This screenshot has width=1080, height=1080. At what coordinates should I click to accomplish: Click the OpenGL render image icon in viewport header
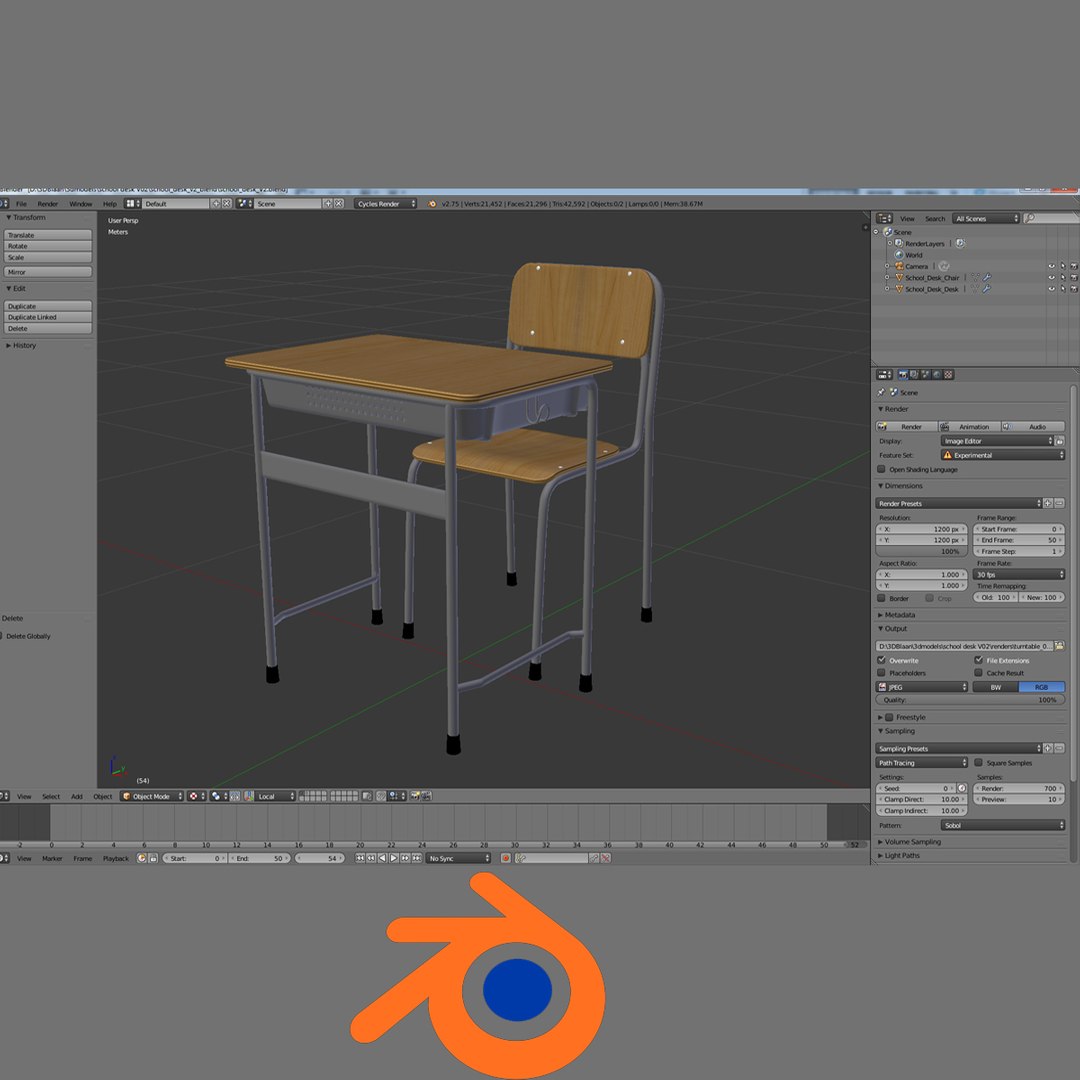click(415, 796)
